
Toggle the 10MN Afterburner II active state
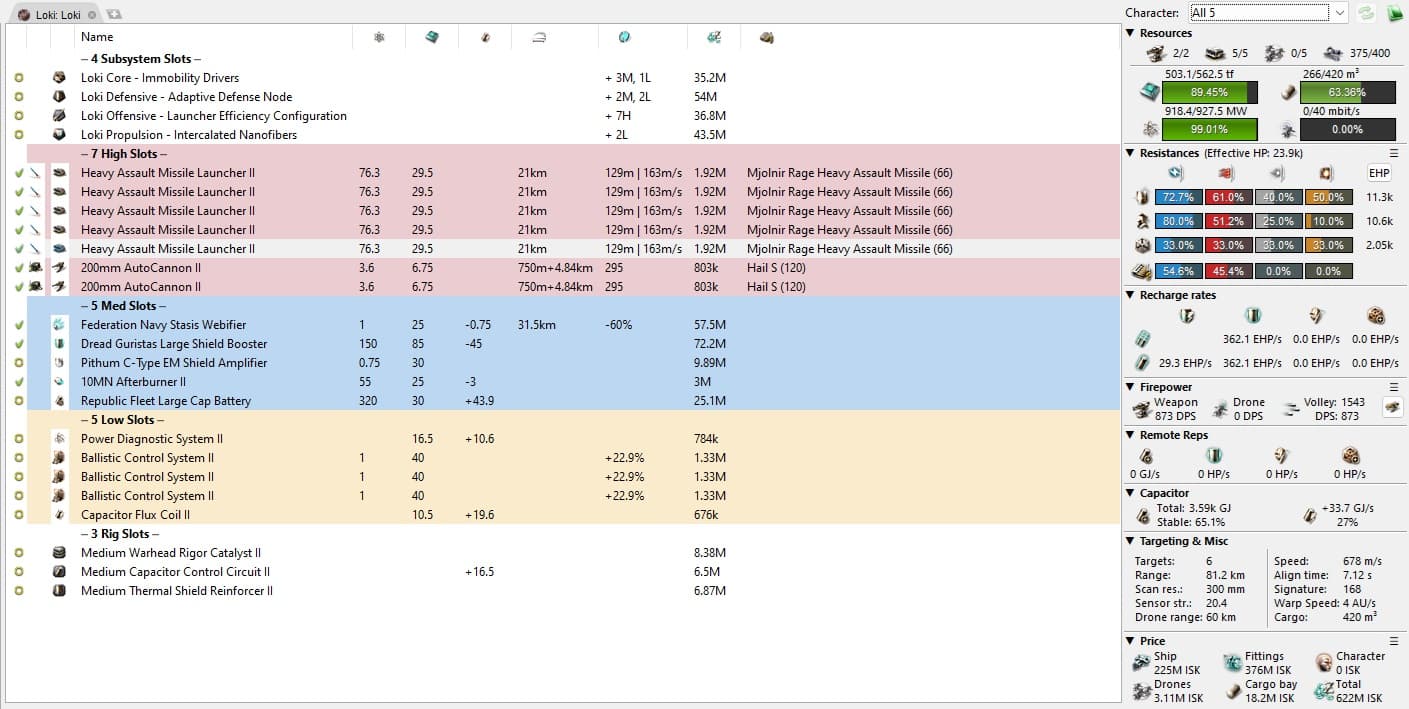[19, 382]
